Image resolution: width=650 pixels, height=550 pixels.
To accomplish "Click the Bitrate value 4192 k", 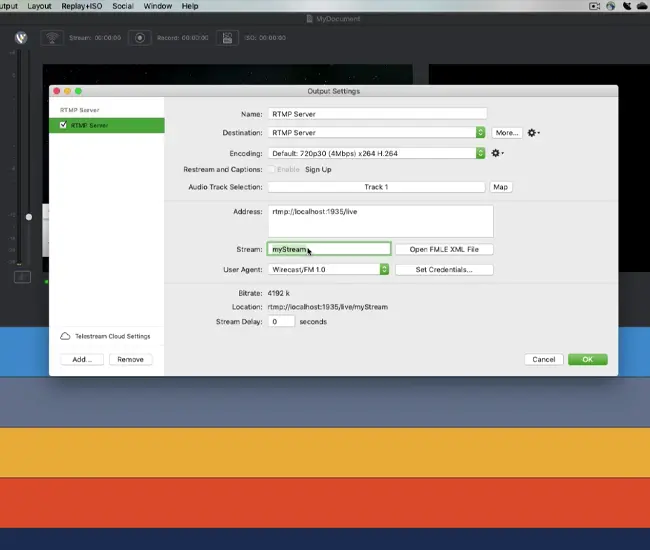I will (279, 293).
